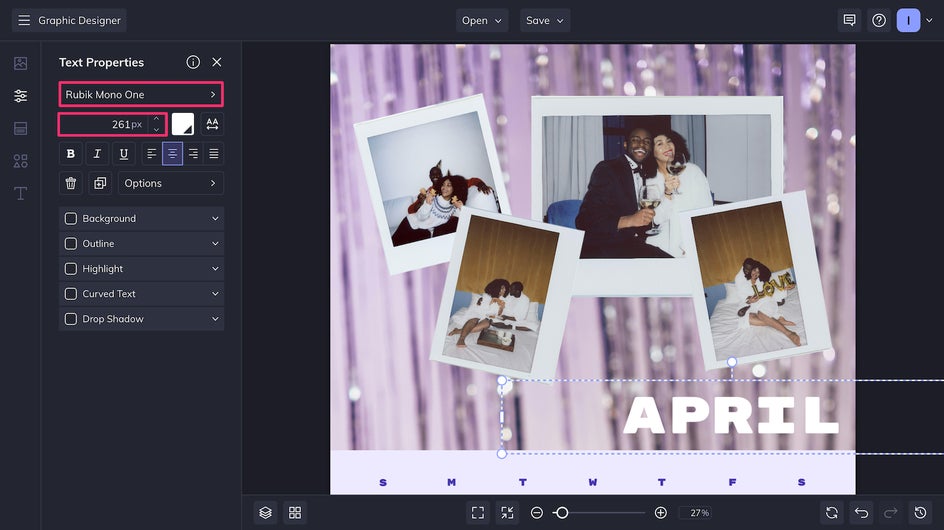Expand the Highlight section chevron
Image resolution: width=944 pixels, height=530 pixels.
(215, 269)
